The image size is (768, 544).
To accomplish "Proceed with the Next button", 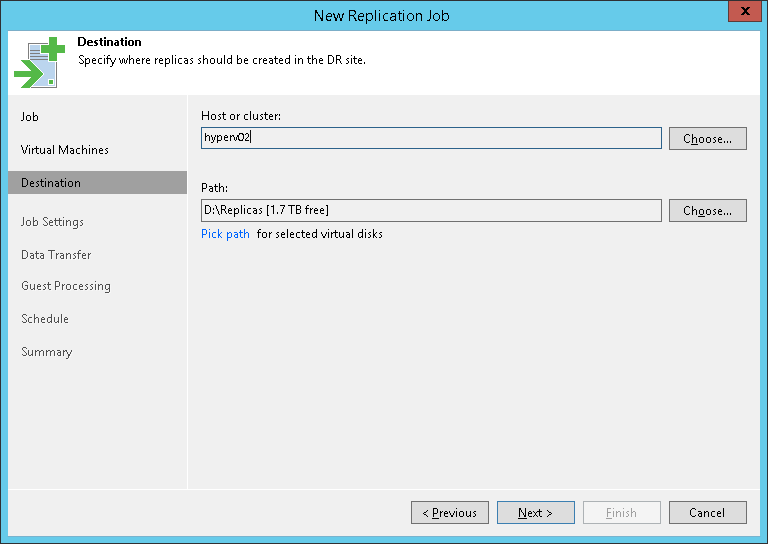I will point(536,513).
